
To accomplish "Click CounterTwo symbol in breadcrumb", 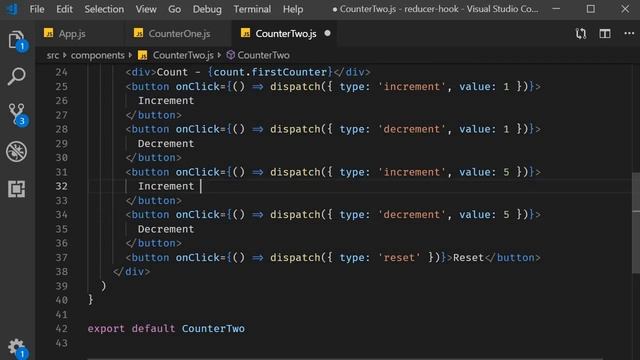I will (264, 55).
